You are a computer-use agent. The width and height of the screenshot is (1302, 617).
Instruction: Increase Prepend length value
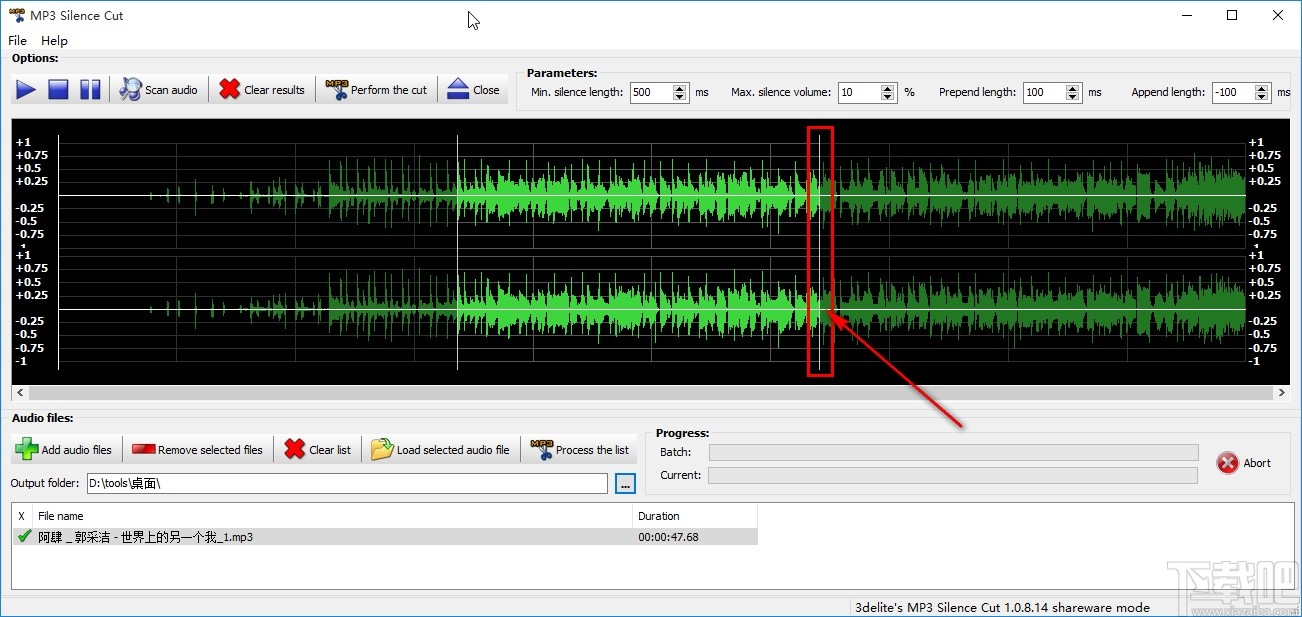pos(1073,88)
